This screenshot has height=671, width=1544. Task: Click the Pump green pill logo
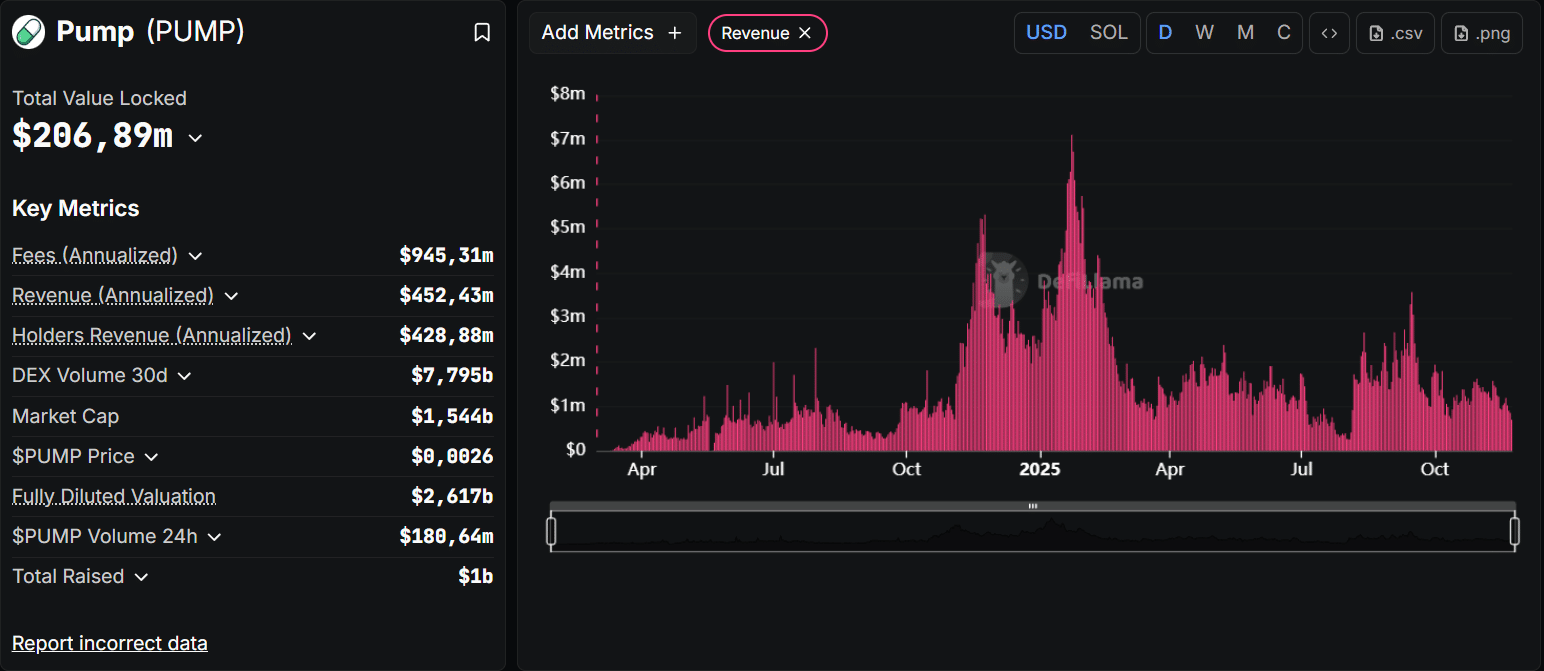coord(28,32)
